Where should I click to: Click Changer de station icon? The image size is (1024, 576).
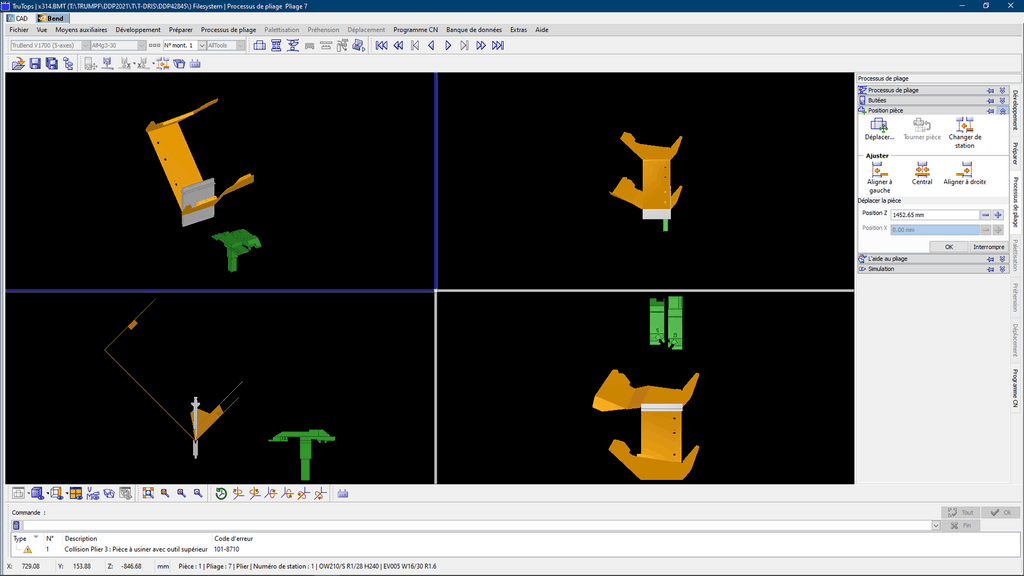[965, 133]
